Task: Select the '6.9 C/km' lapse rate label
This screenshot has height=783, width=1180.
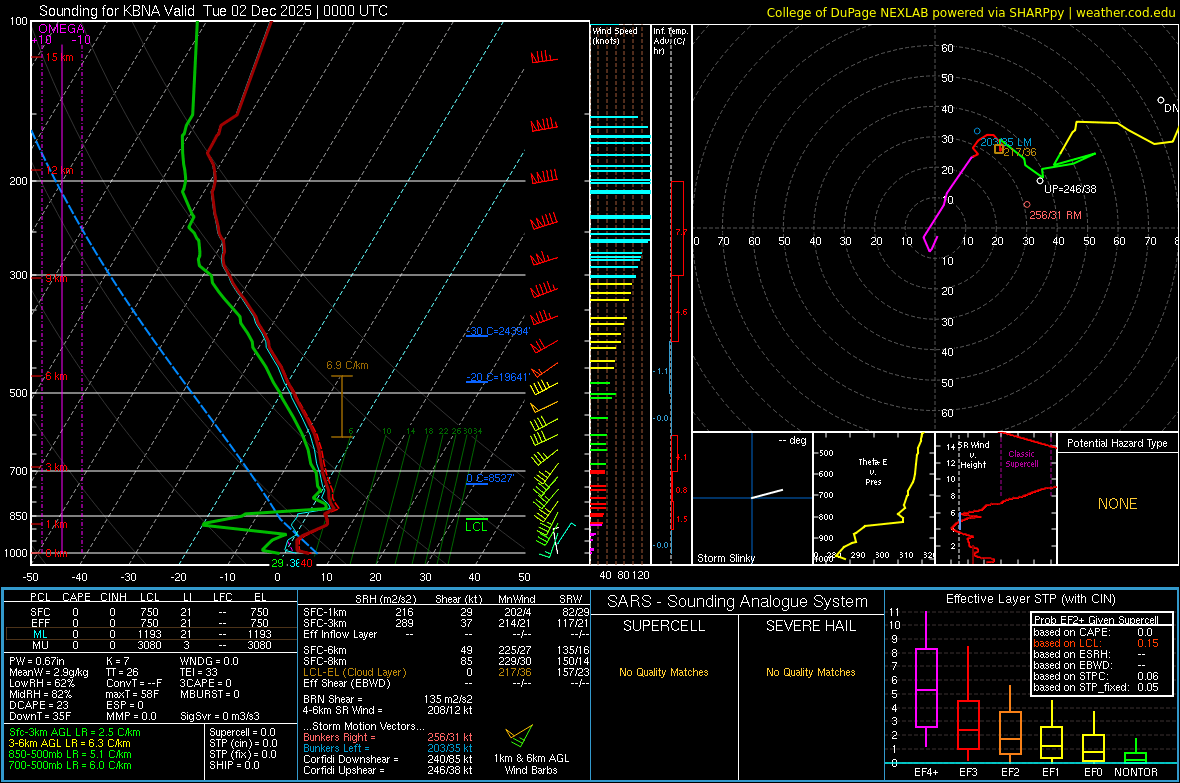Action: tap(347, 365)
